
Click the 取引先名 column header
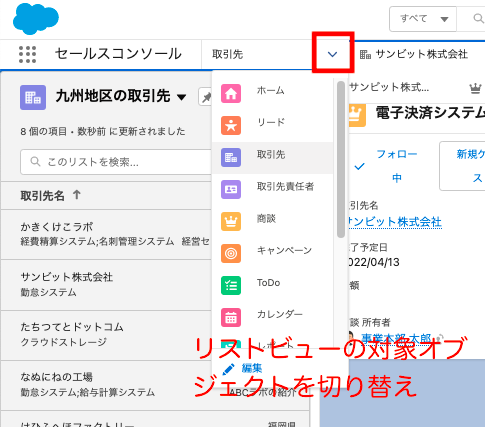click(42, 196)
